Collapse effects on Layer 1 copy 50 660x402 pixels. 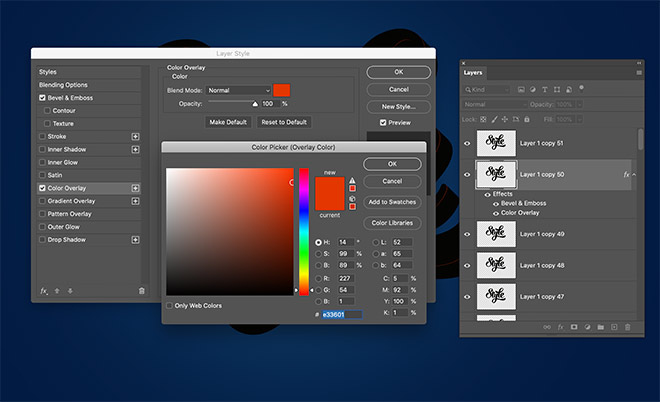click(x=635, y=174)
